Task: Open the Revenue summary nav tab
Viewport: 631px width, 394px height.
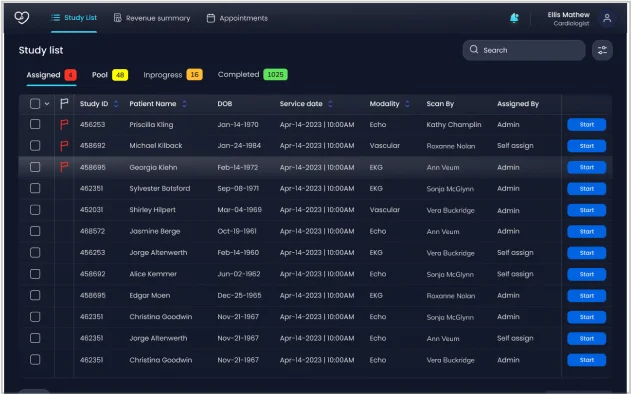Action: click(x=152, y=18)
